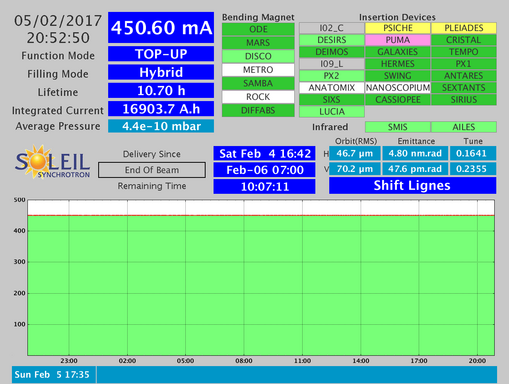Select the PUMA pink beamline status box

coord(398,40)
